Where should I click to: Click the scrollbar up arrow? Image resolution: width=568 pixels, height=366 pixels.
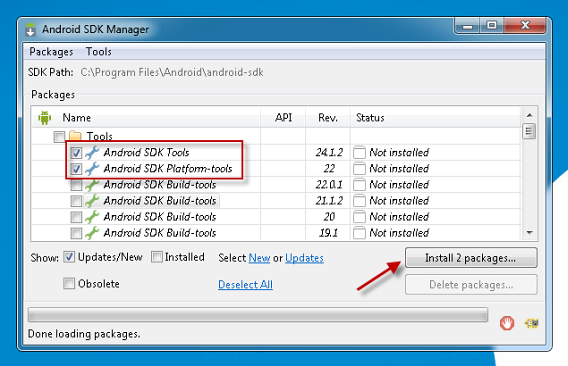(530, 115)
